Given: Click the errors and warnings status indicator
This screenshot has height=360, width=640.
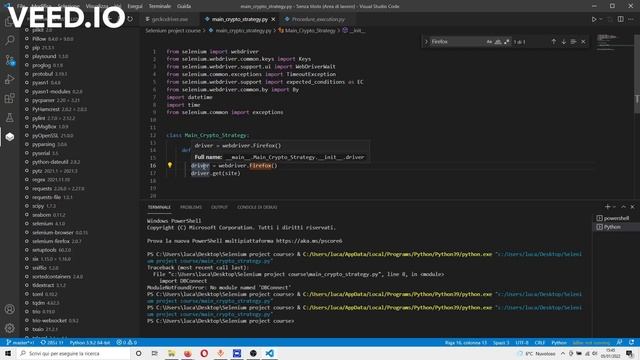Looking at the screenshot, I should 127,342.
